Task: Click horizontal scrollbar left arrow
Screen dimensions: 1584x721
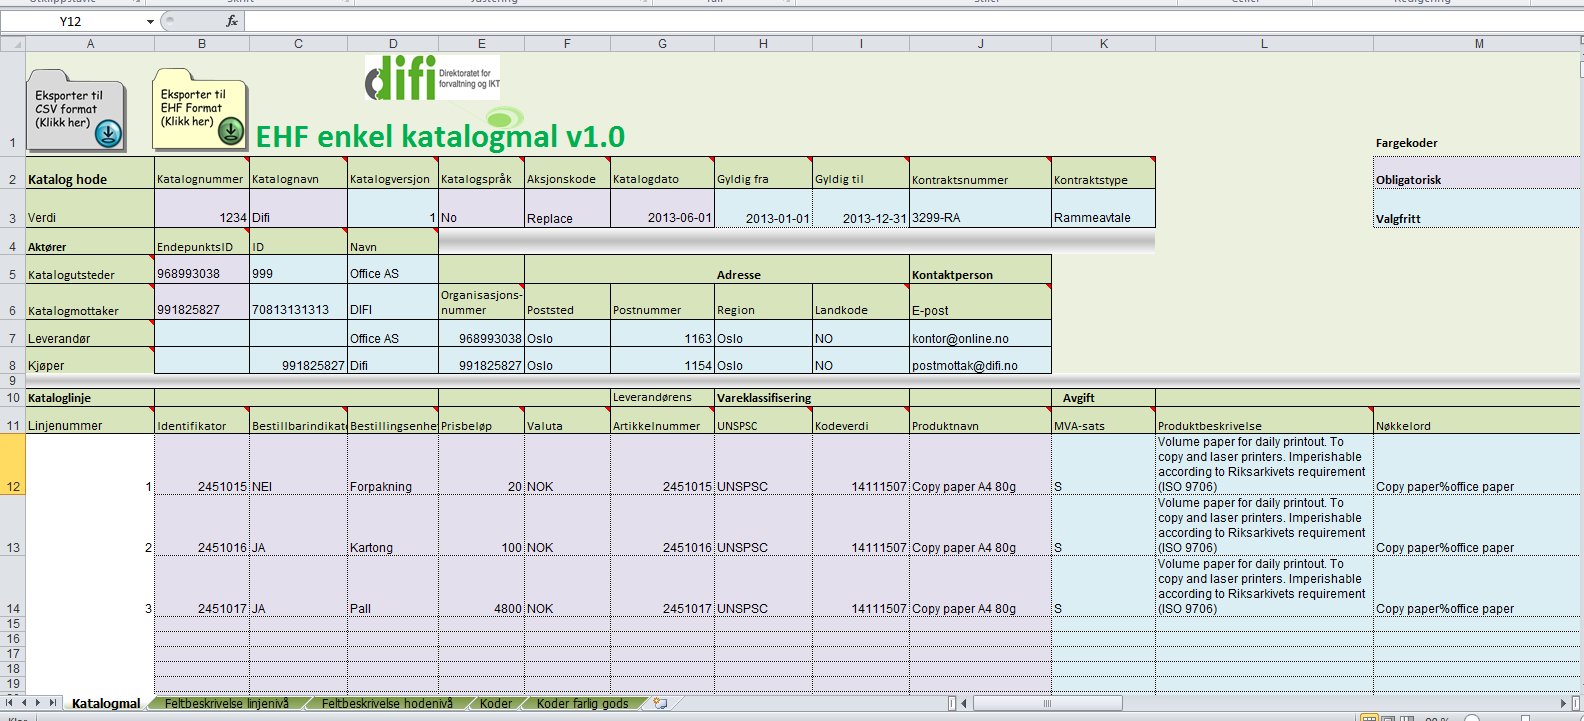Action: pos(964,703)
